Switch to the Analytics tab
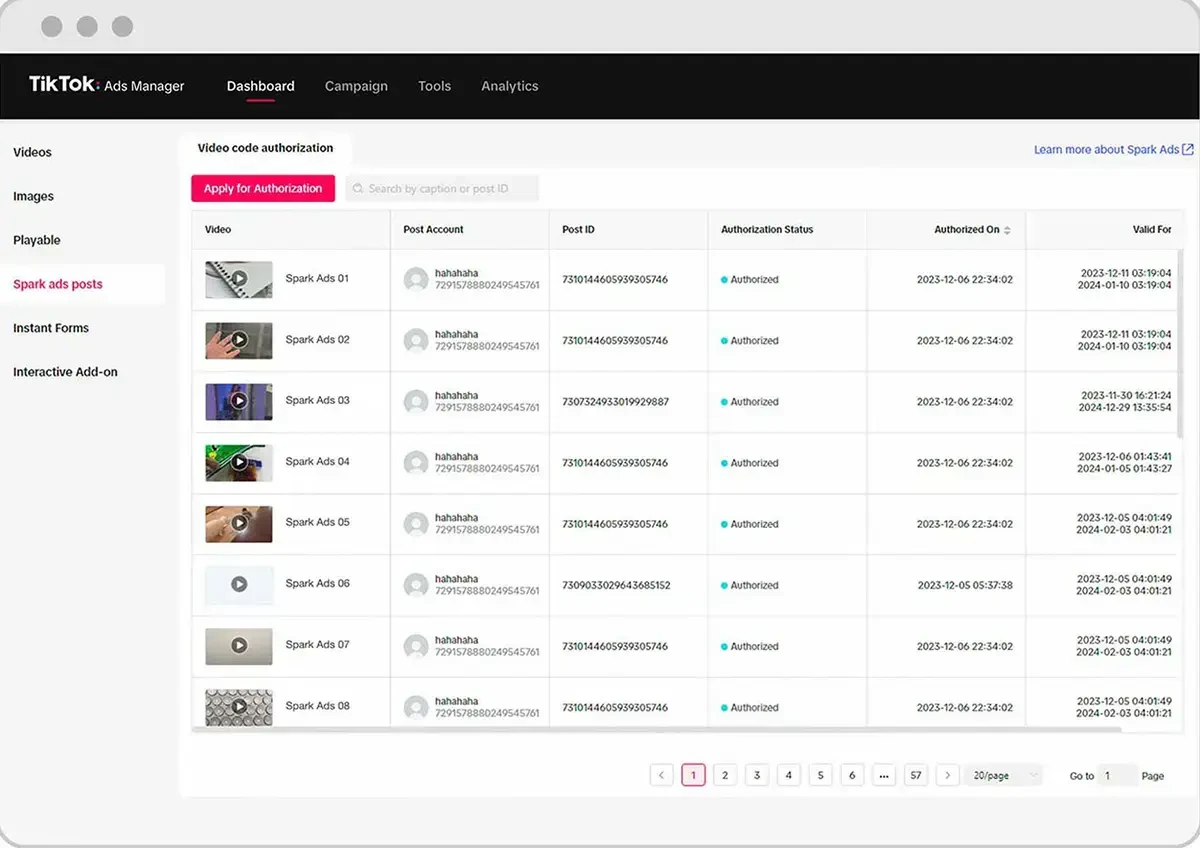This screenshot has width=1200, height=848. coord(509,86)
